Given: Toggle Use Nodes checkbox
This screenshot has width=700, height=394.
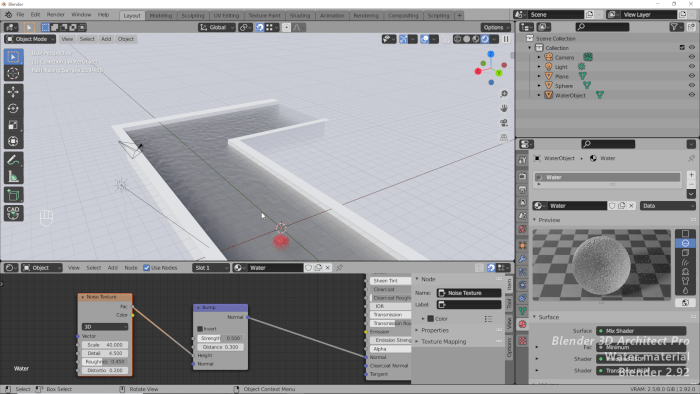Looking at the screenshot, I should [146, 268].
